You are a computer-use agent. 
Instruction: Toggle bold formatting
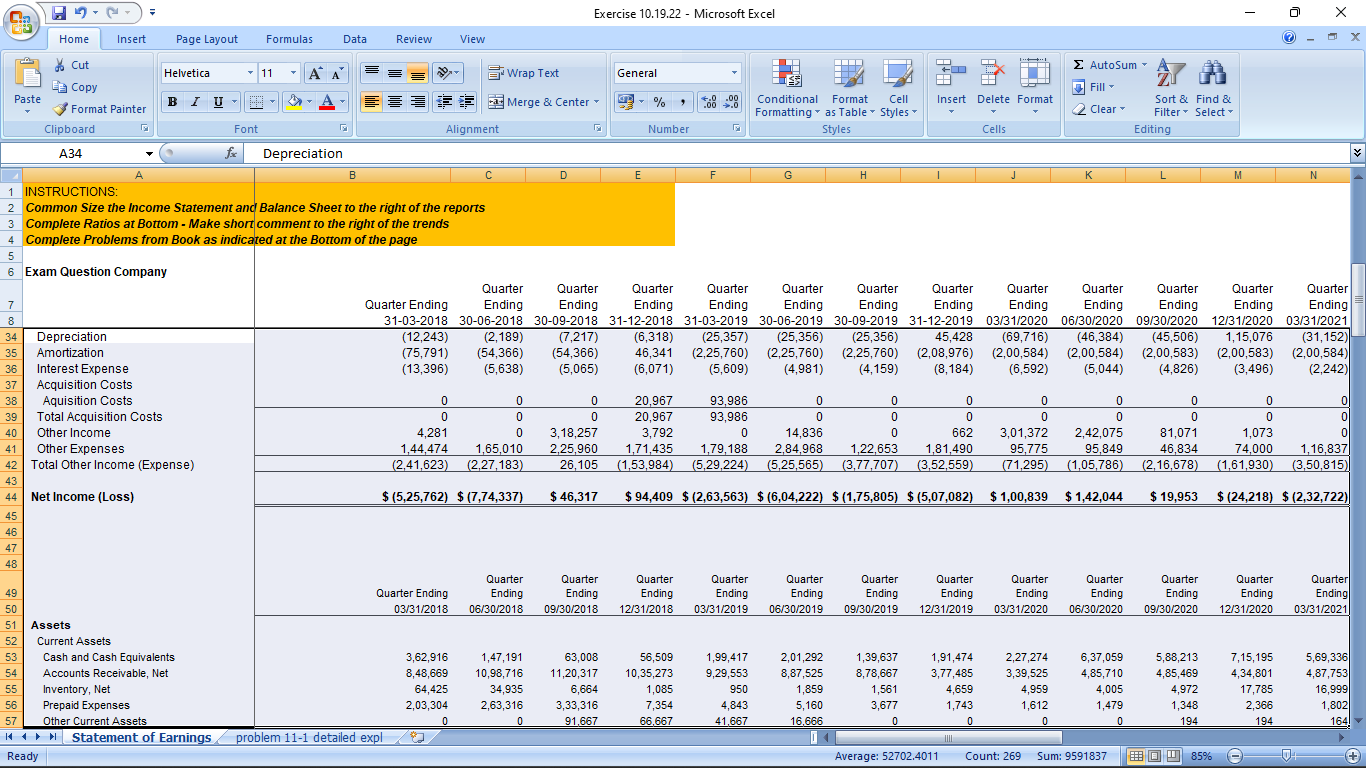(170, 102)
